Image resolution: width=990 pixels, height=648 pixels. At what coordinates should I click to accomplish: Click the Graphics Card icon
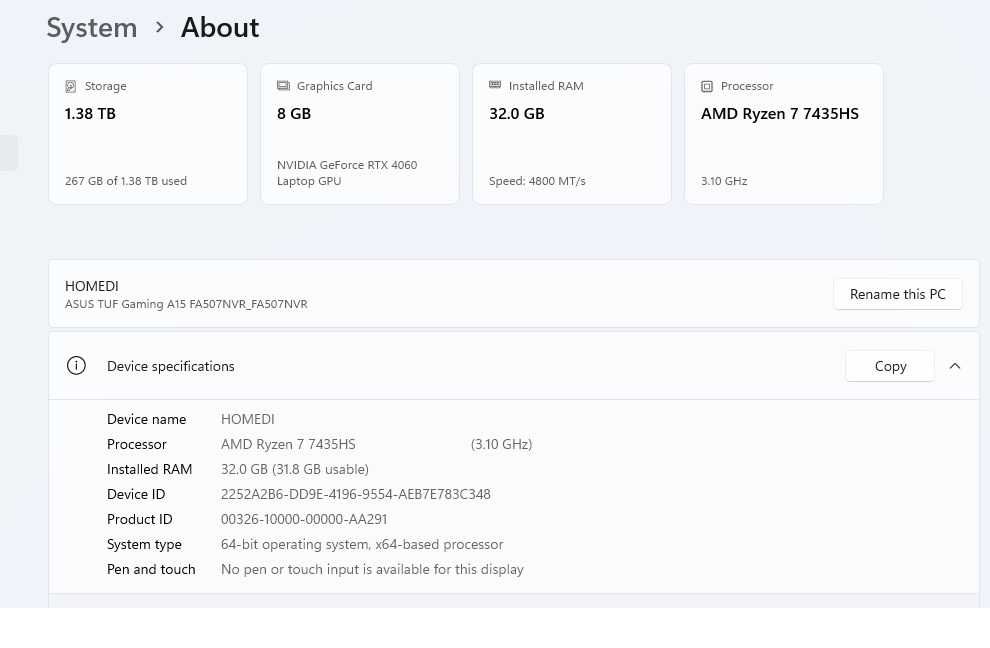283,86
